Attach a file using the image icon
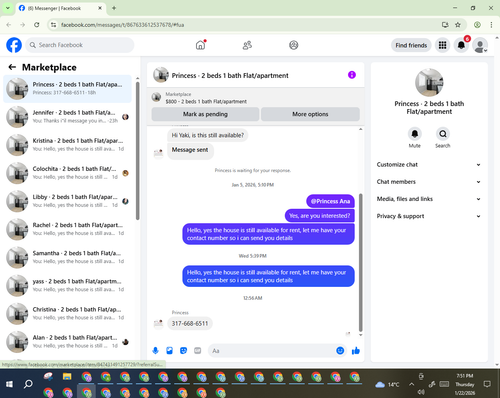This screenshot has height=398, width=500. tap(169, 351)
